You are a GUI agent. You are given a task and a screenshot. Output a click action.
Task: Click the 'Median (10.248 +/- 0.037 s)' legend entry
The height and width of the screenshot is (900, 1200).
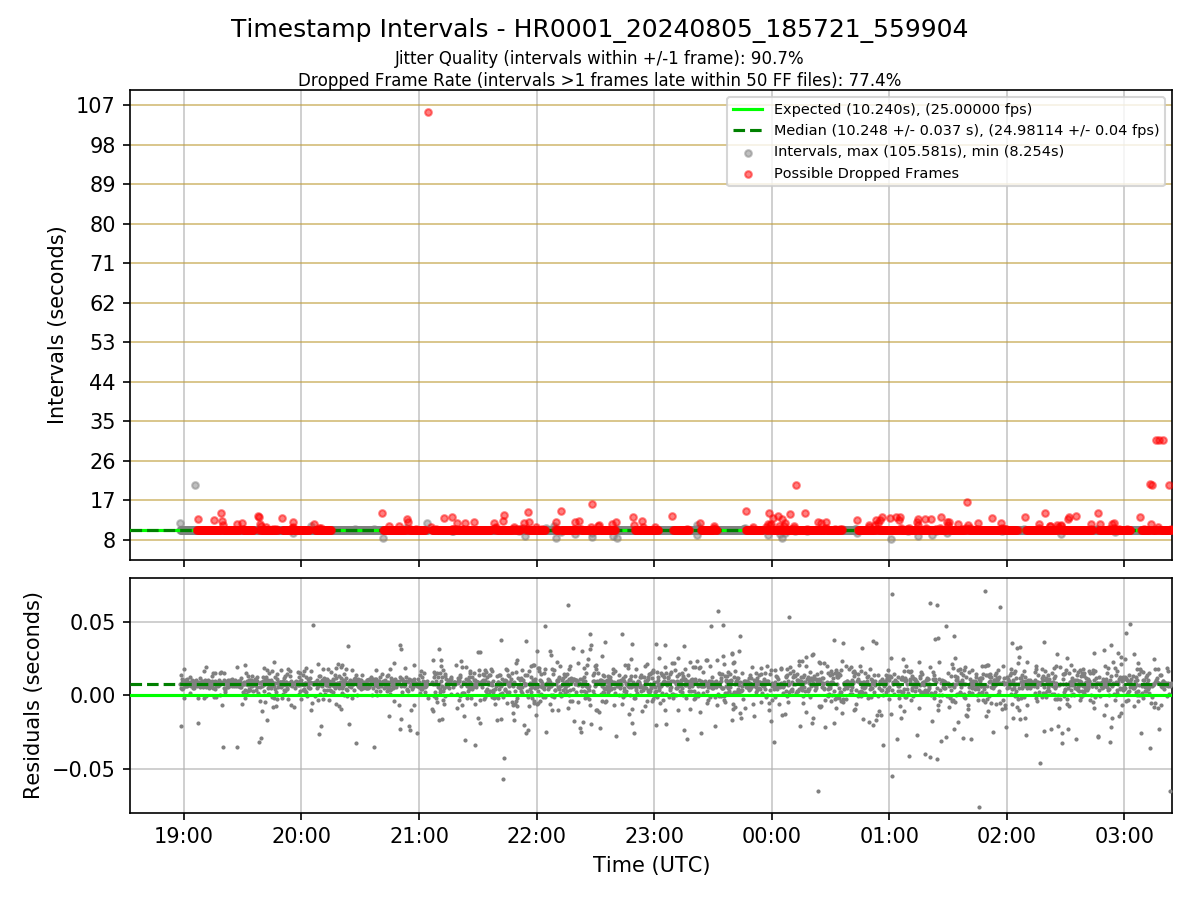click(966, 130)
